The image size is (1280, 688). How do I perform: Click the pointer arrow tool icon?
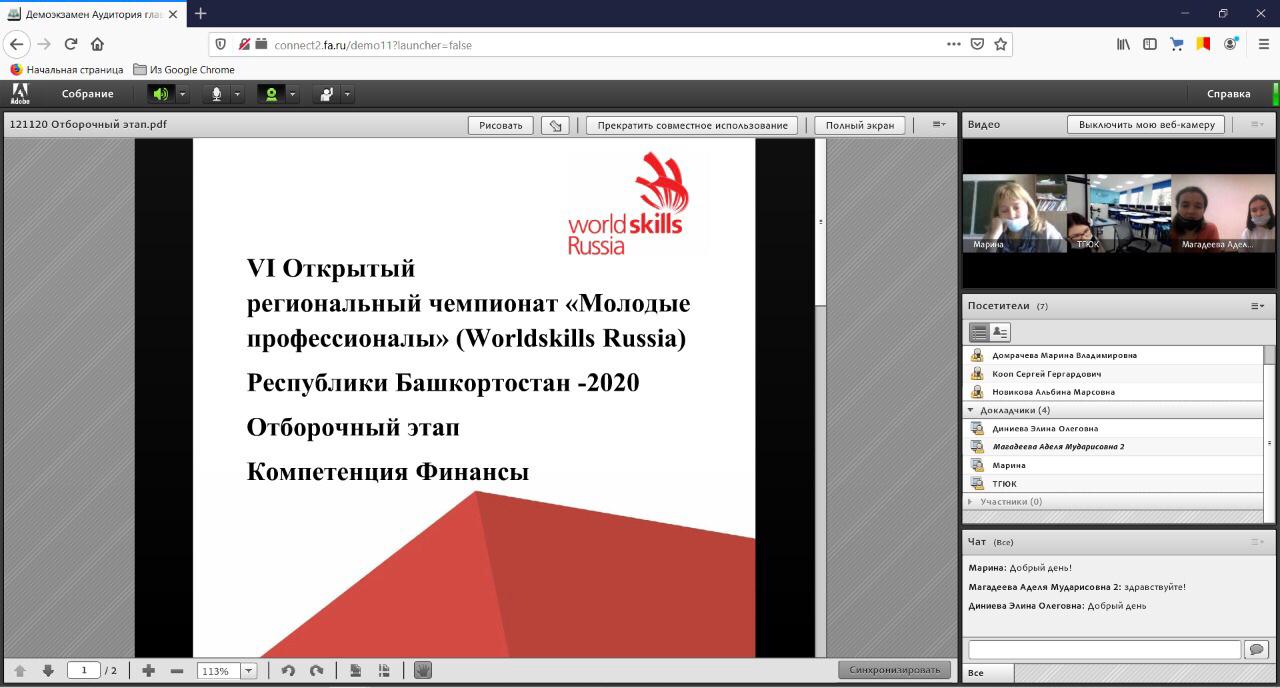pyautogui.click(x=555, y=125)
